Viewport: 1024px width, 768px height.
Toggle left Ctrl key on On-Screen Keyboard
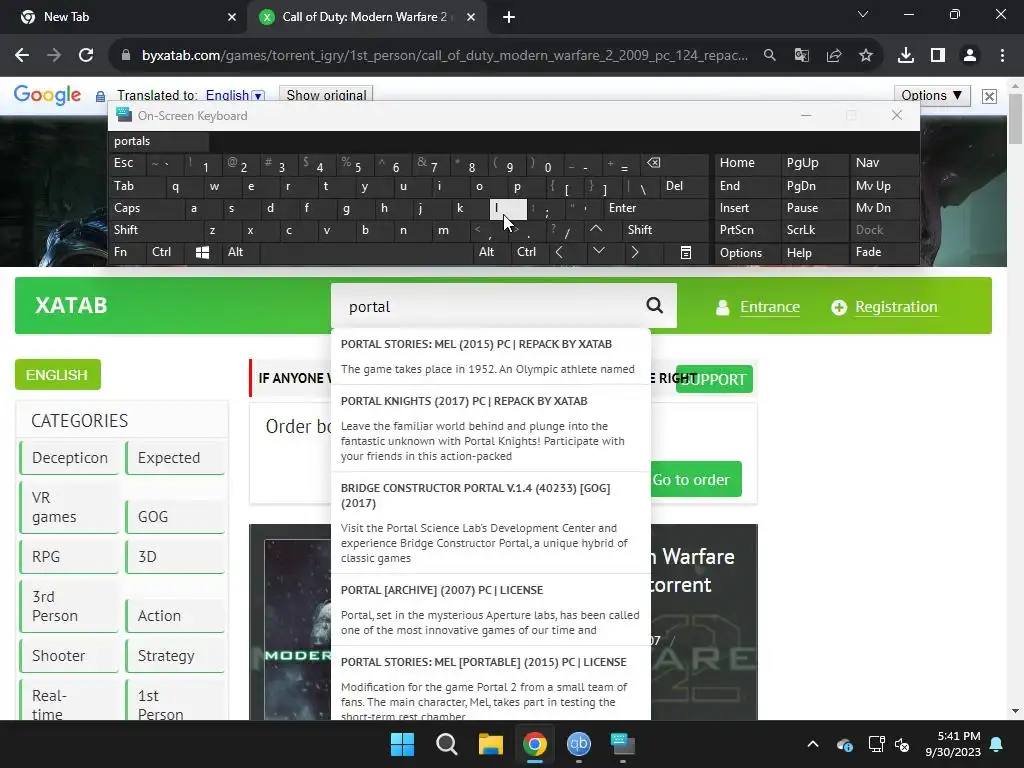click(166, 252)
